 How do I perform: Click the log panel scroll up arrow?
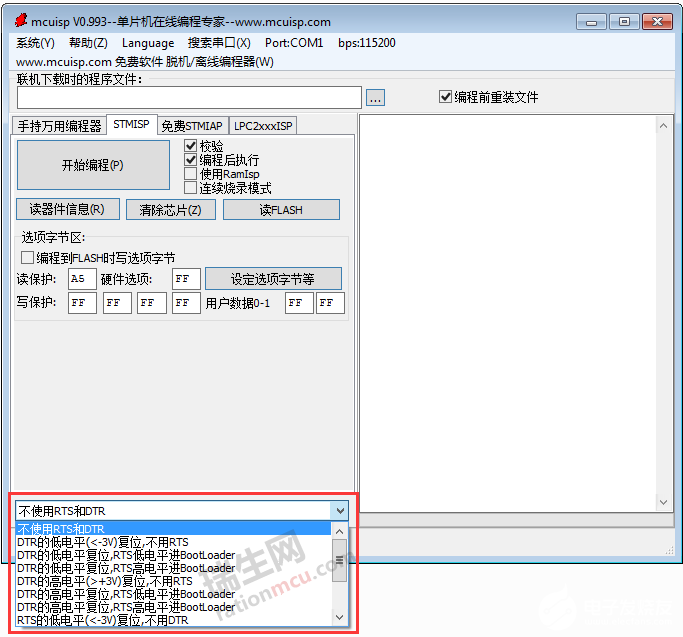point(663,126)
